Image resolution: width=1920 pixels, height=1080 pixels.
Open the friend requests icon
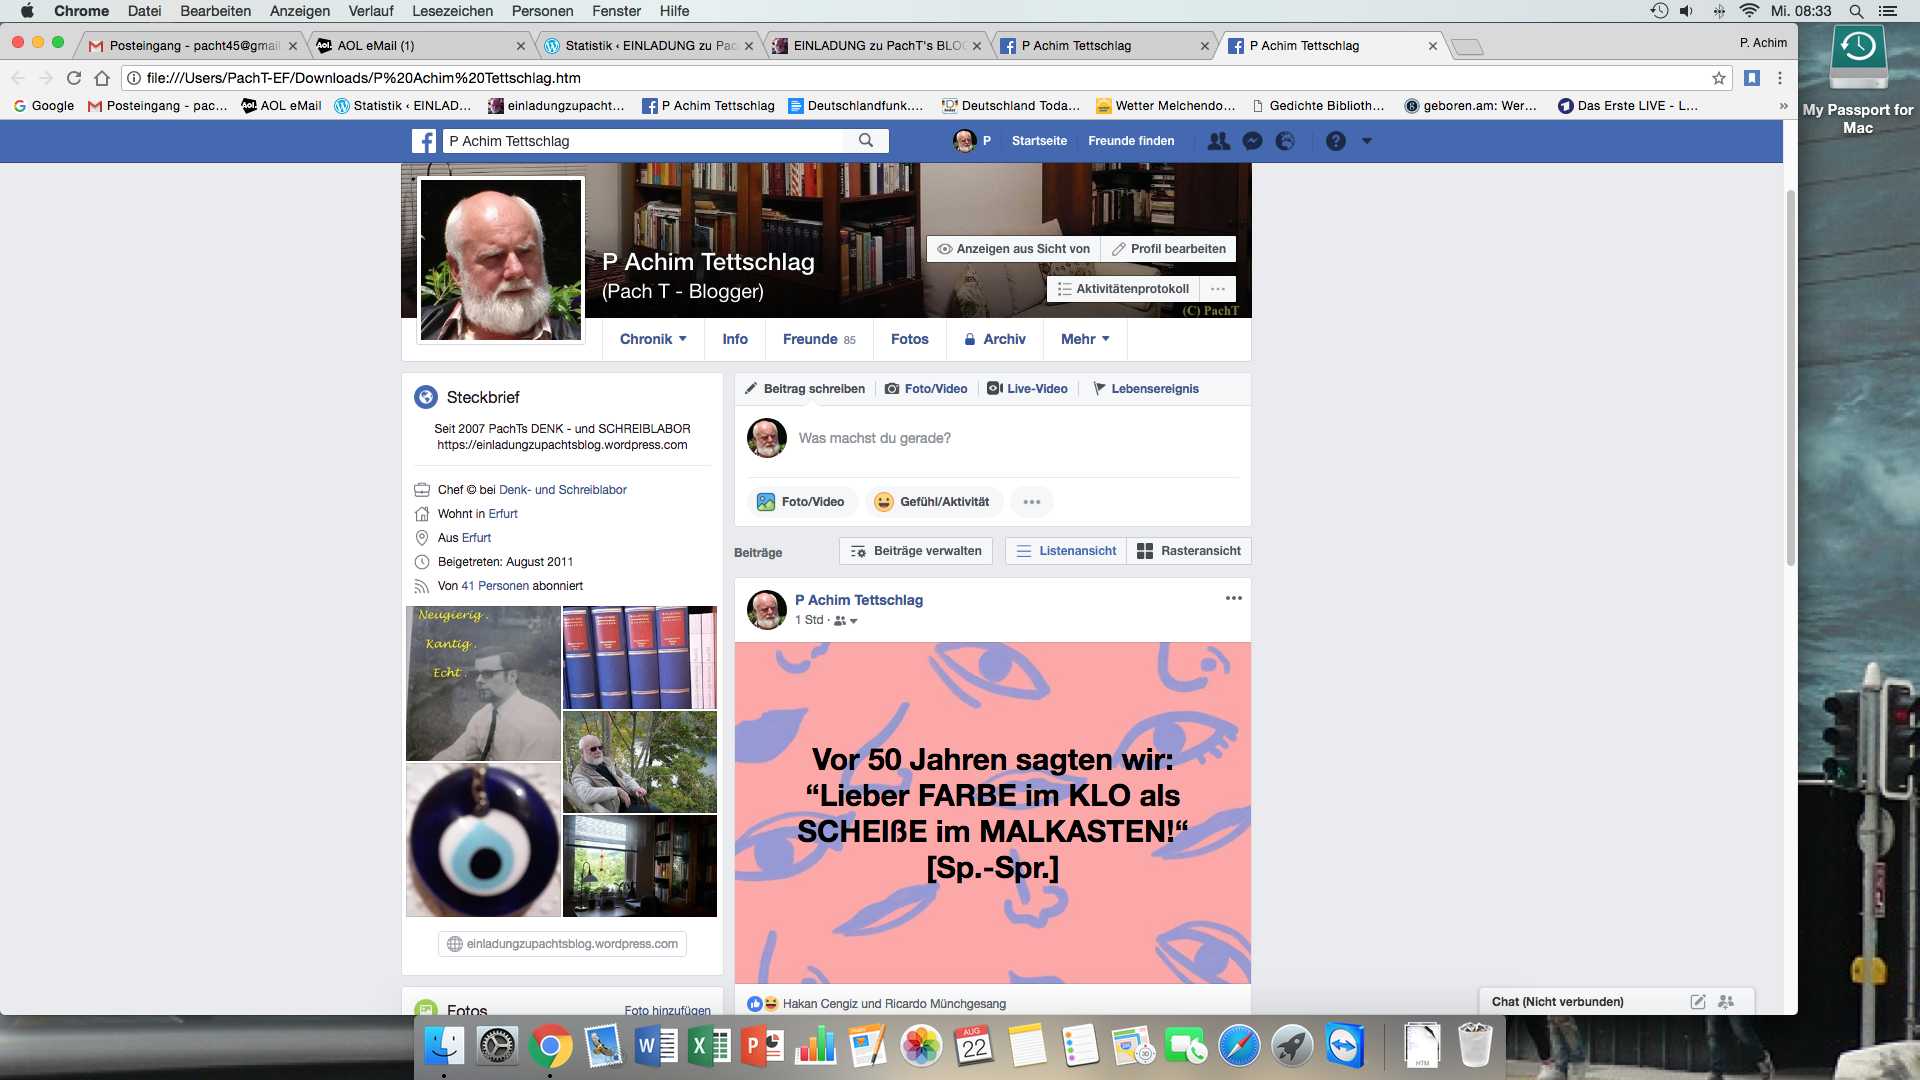1218,141
